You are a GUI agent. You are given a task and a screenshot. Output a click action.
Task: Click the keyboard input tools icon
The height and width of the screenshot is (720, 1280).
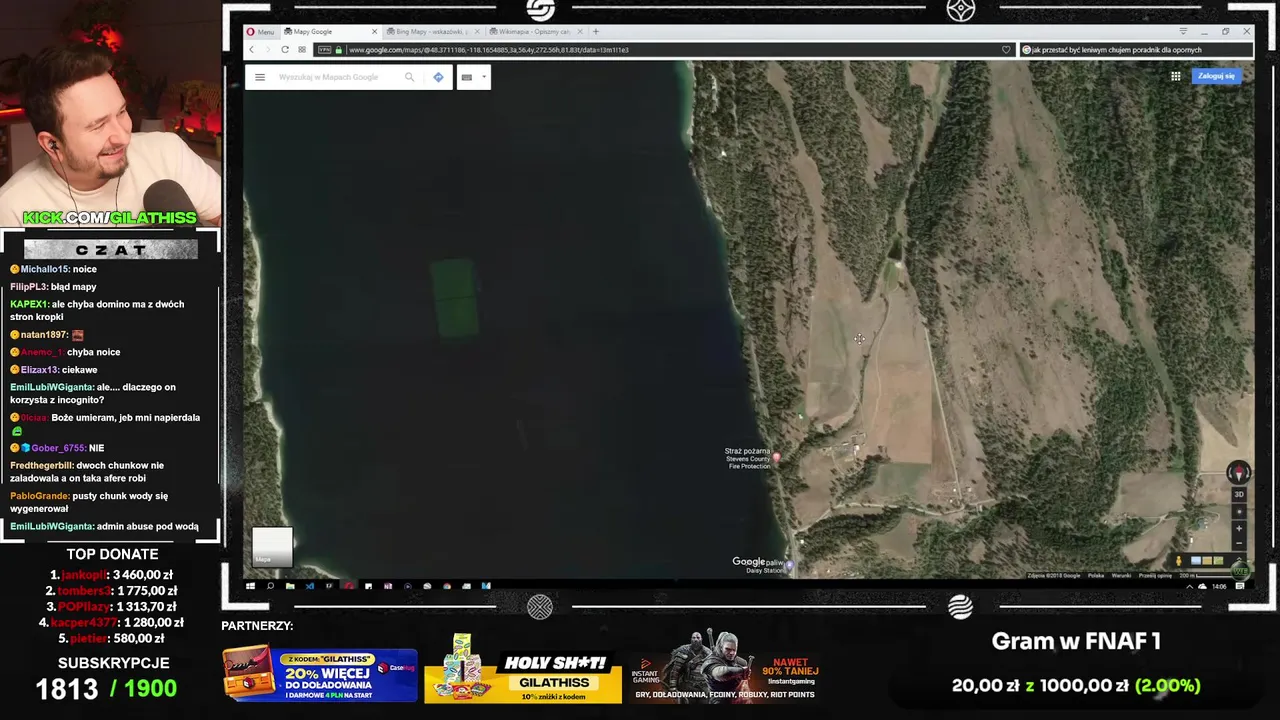pos(467,77)
